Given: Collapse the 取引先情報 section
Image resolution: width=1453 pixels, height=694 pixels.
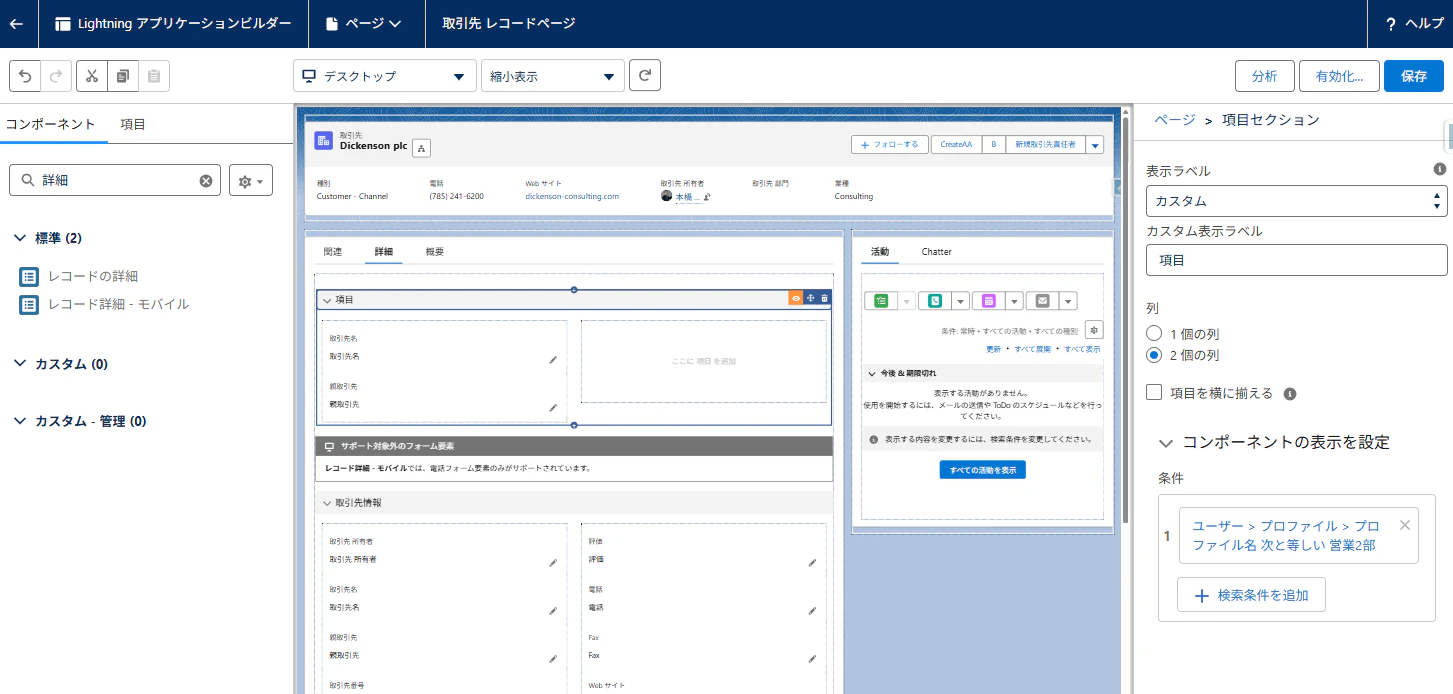Looking at the screenshot, I should [326, 503].
